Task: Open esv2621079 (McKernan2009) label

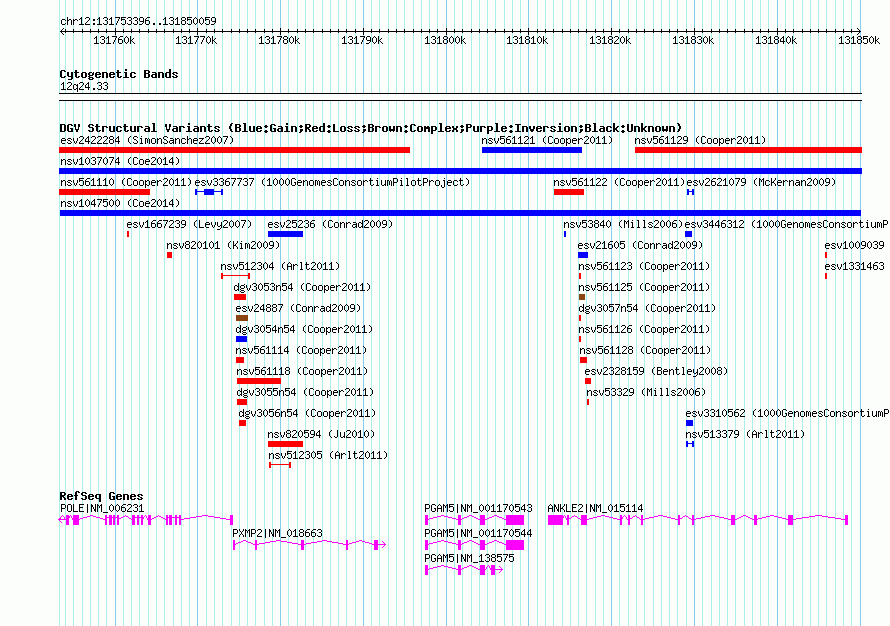Action: tap(761, 182)
